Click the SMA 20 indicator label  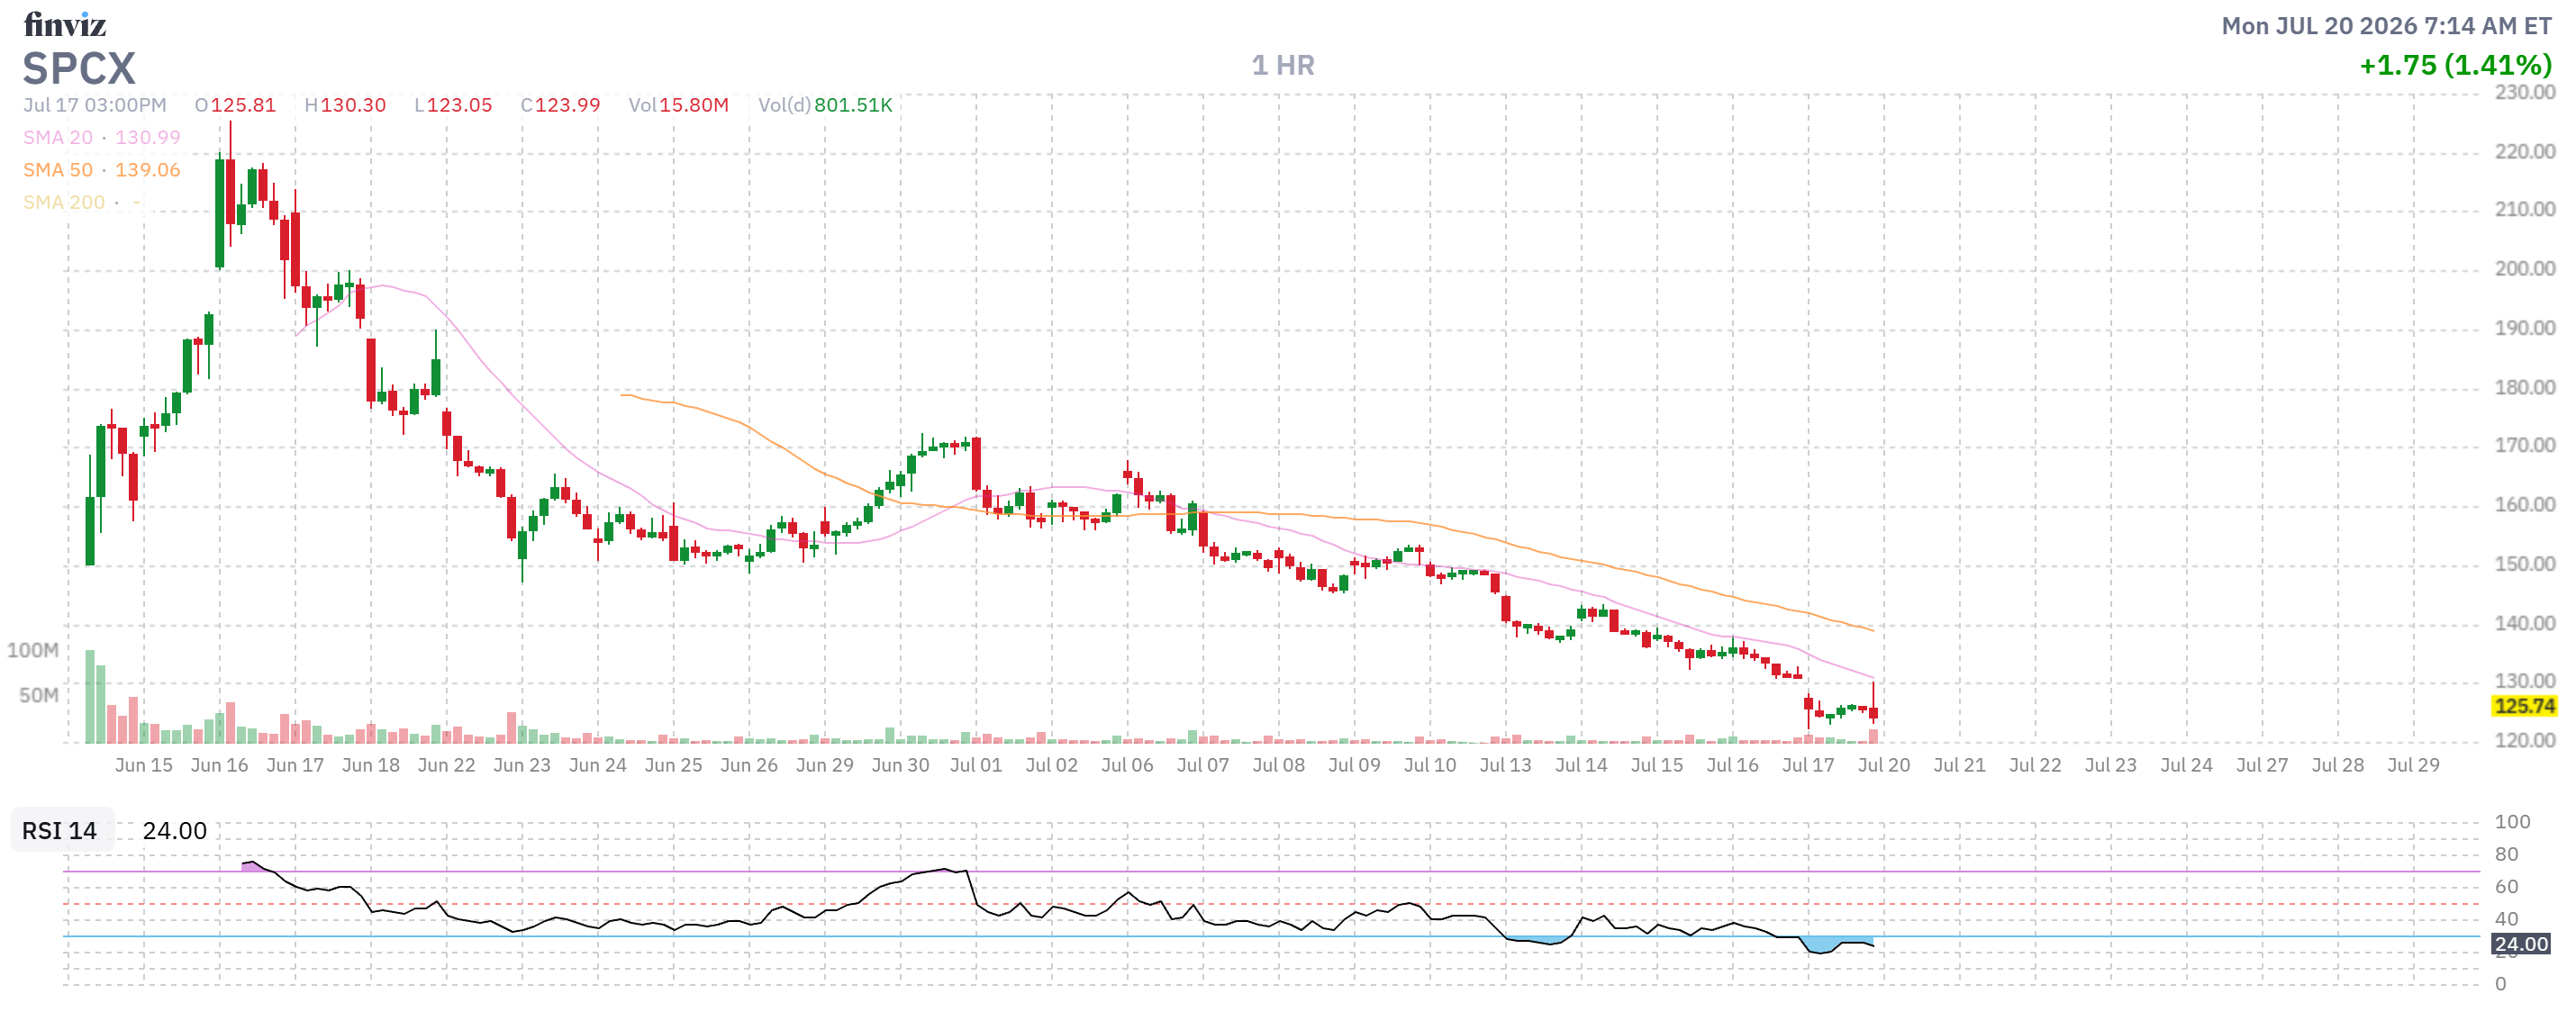pos(58,137)
